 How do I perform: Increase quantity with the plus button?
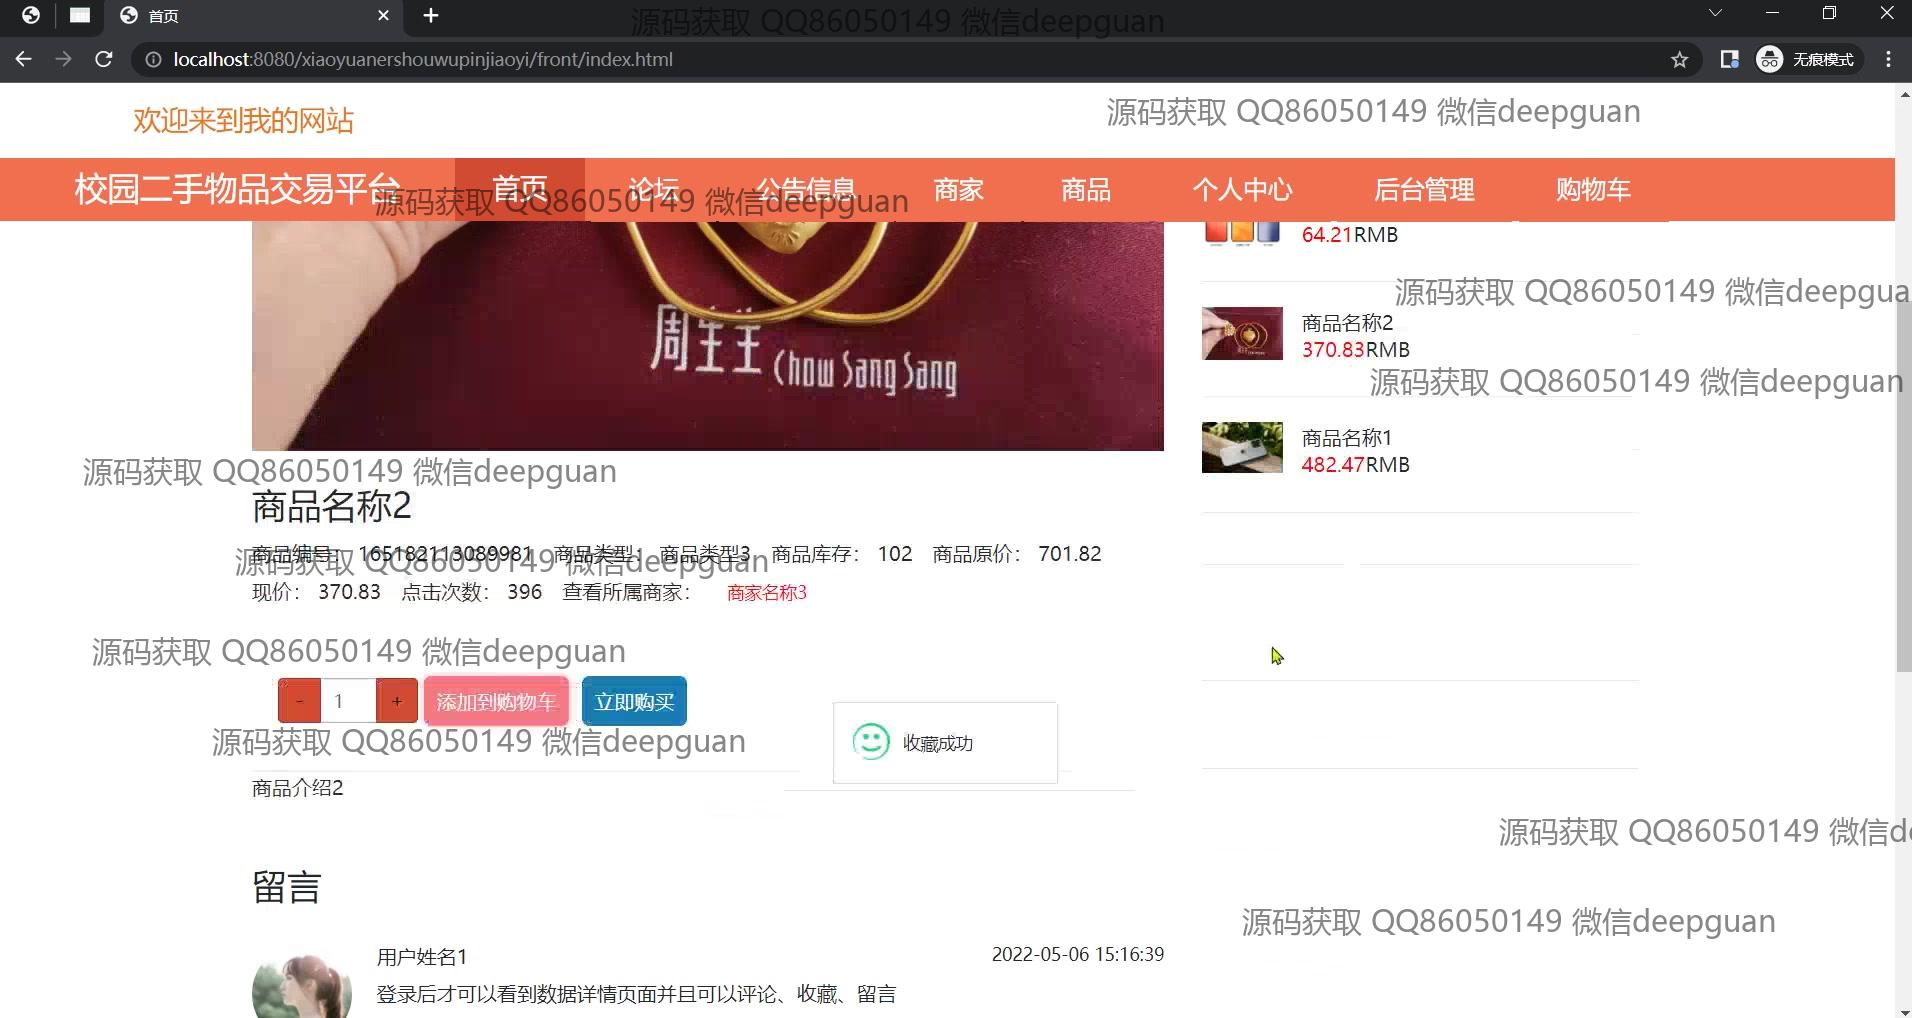(x=397, y=701)
